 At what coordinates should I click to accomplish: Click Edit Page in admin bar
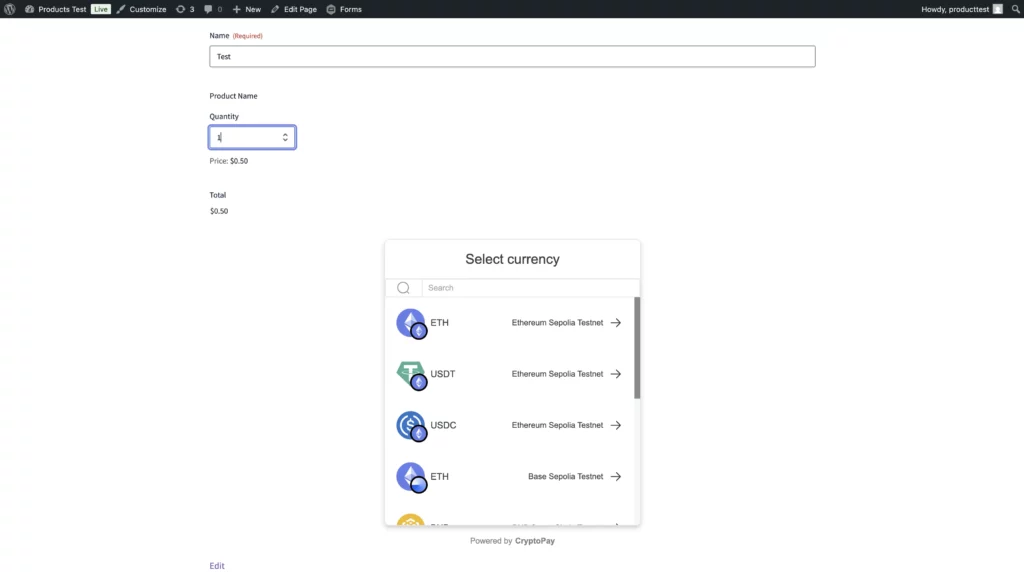294,9
